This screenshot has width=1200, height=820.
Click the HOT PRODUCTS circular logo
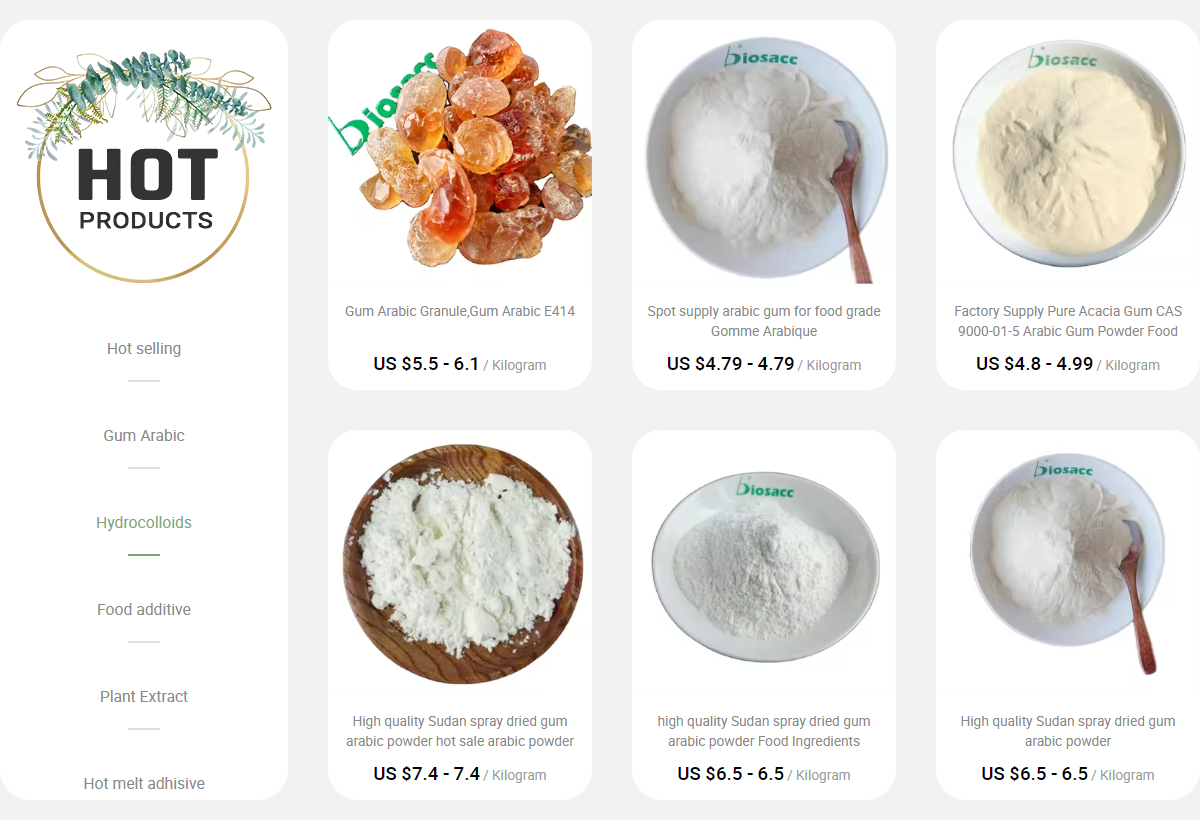144,165
